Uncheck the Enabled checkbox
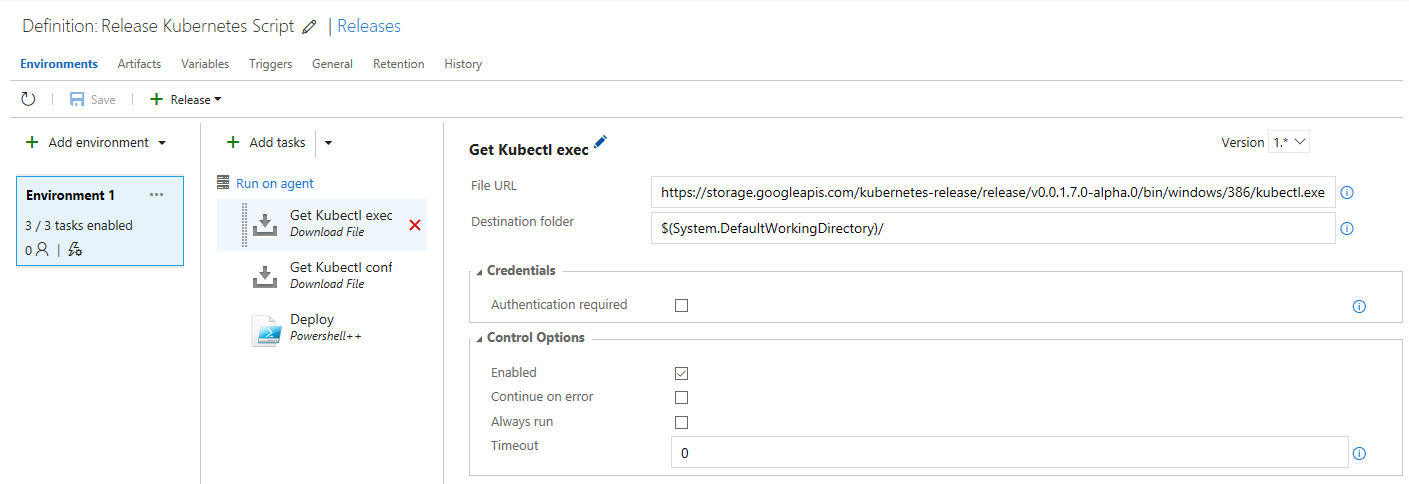 tap(681, 373)
